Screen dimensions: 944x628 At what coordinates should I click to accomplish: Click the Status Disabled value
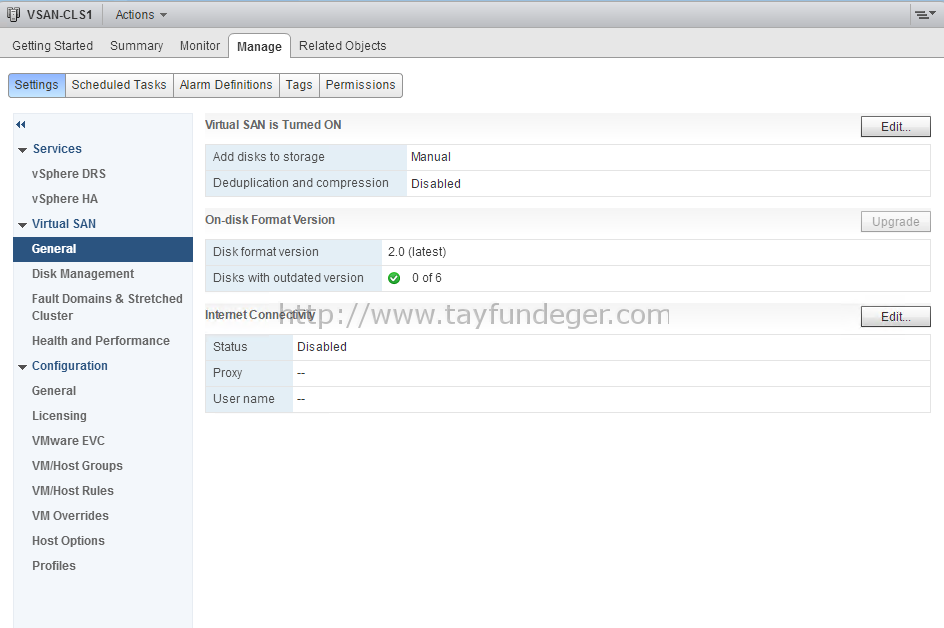click(x=322, y=347)
